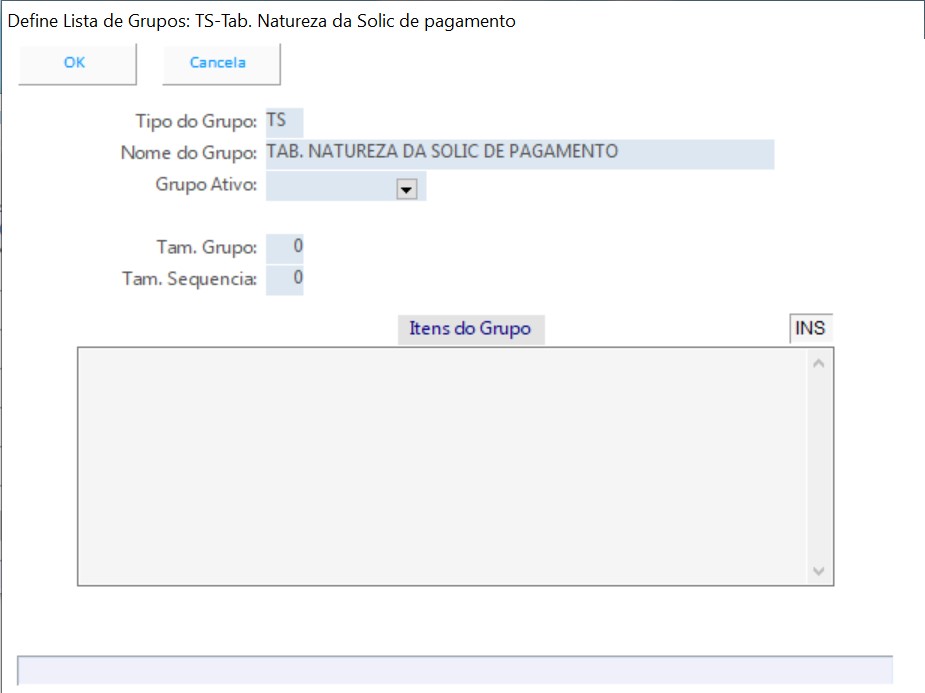Click inside the Grupo Ativo combo box field
Viewport: 925px width, 693px height.
[x=330, y=187]
